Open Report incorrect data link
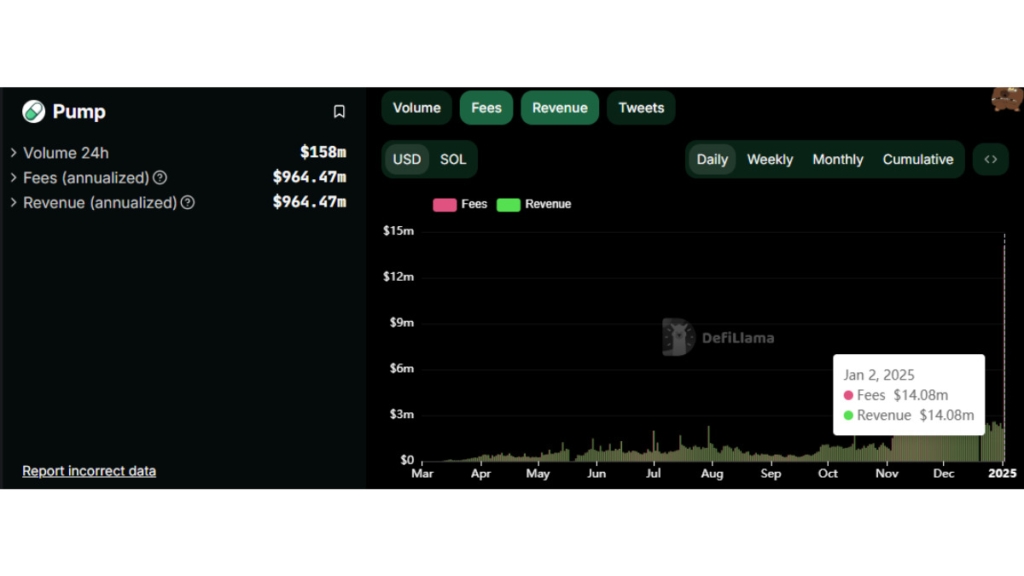The image size is (1024, 576). pyautogui.click(x=89, y=471)
